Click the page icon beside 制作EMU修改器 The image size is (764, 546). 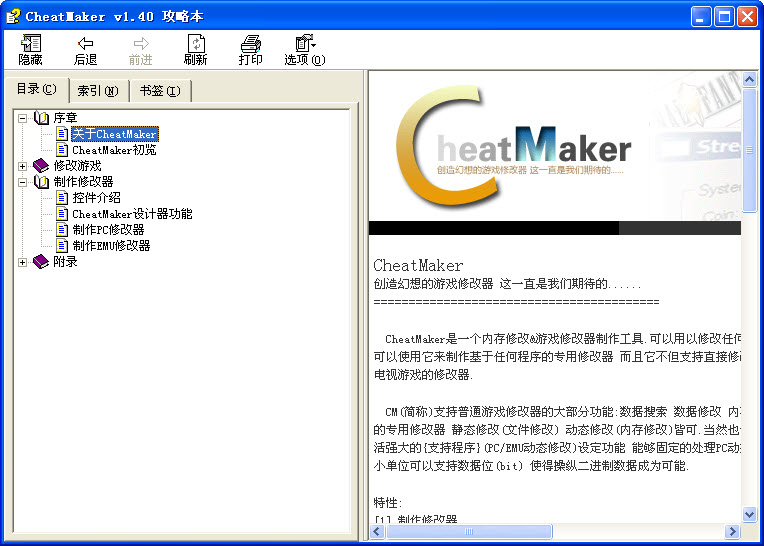(62, 245)
